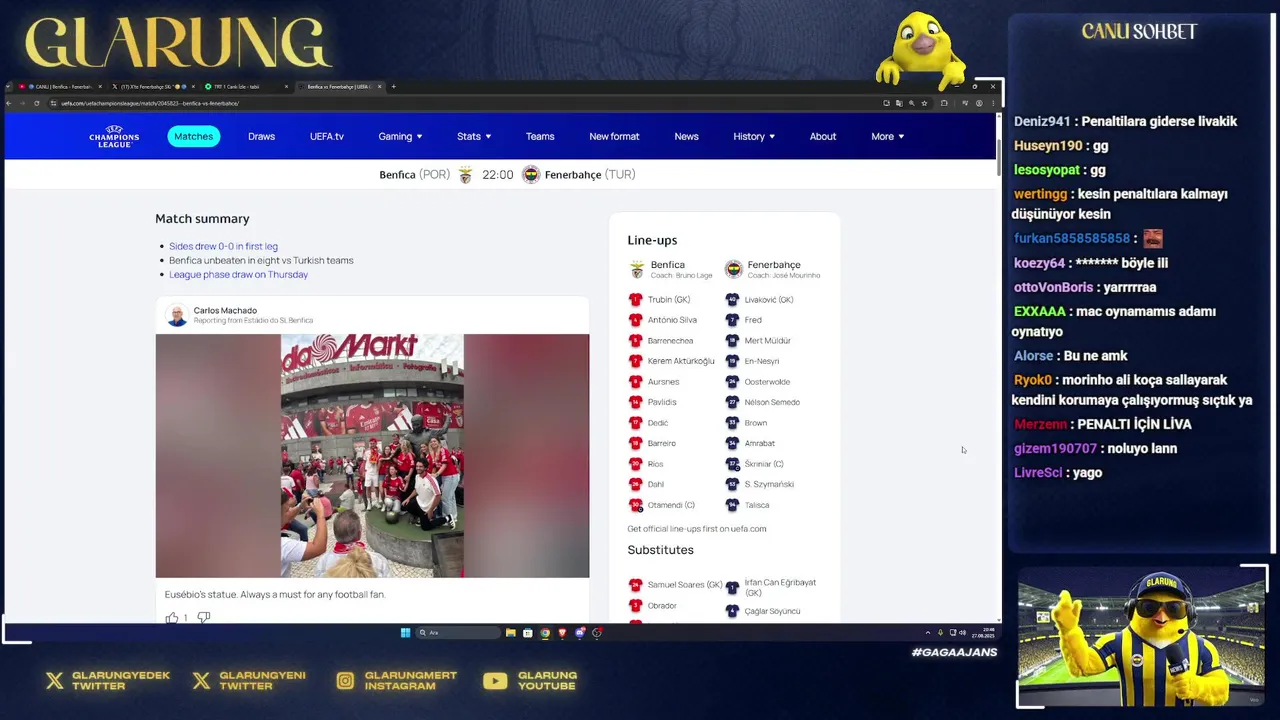Expand the Stats dropdown menu
Viewport: 1280px width, 720px height.
474,136
